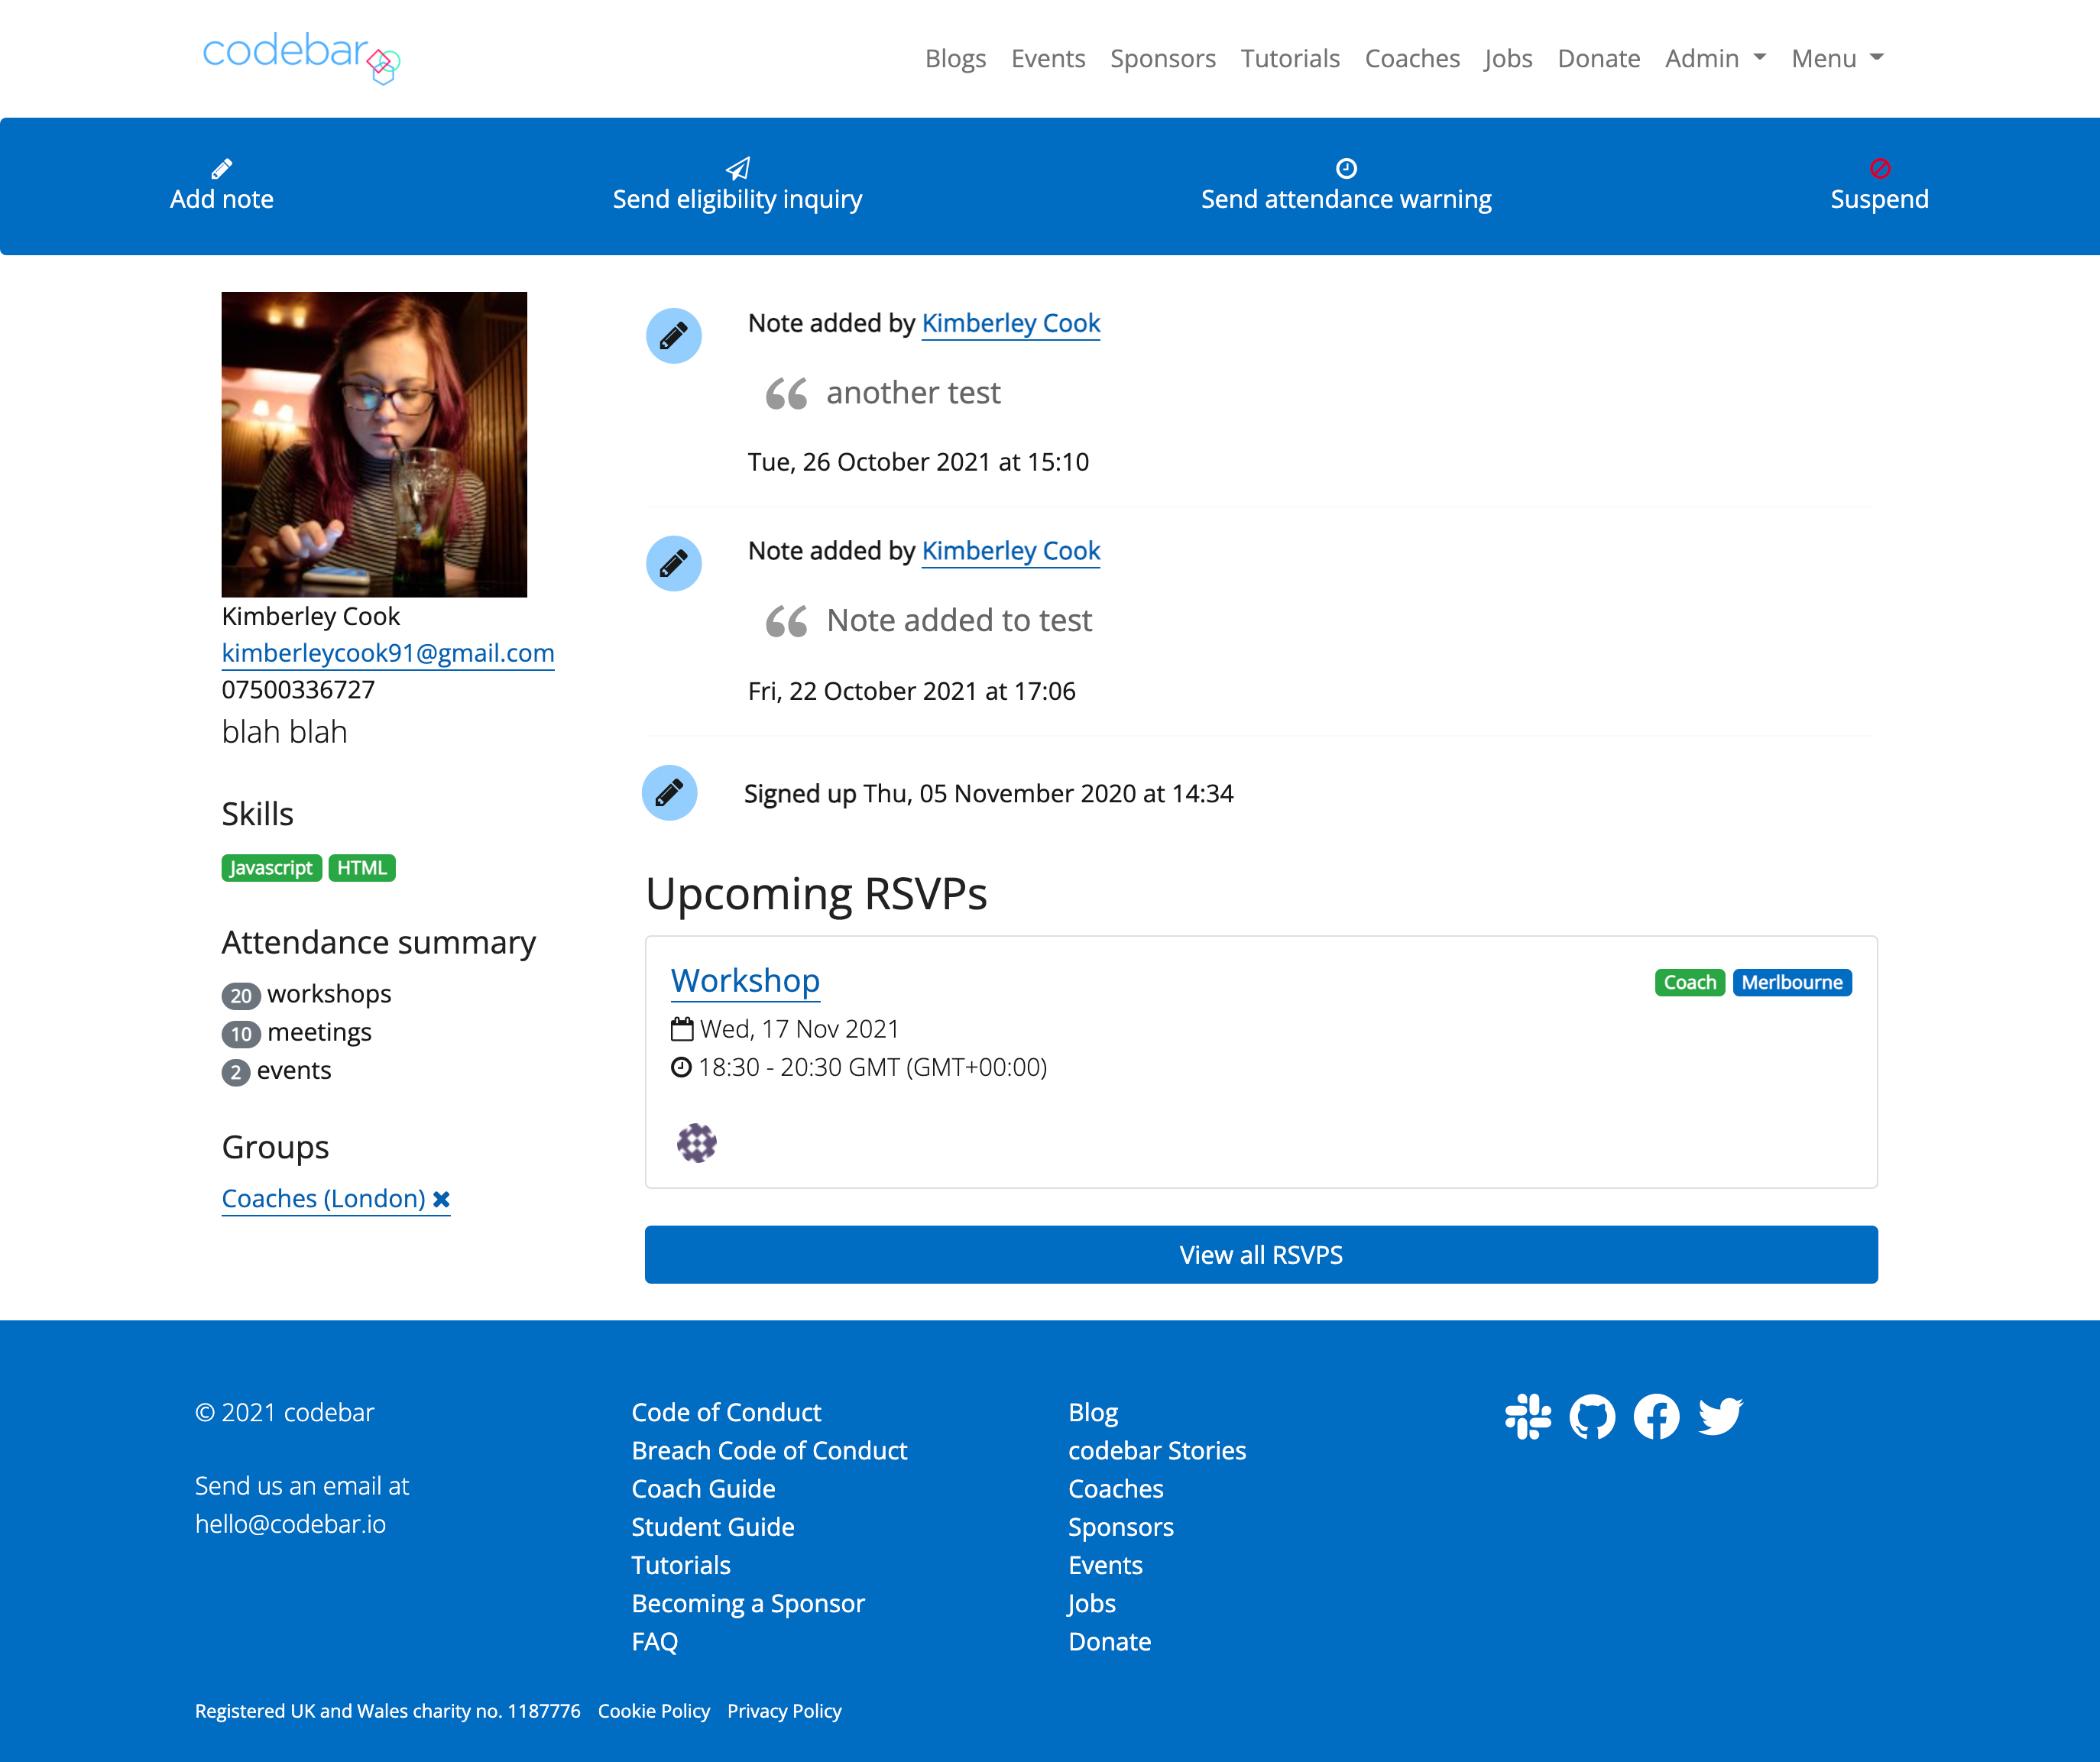Click the paper plane eligibility inquiry icon
Screen dimensions: 2100x1762
(738, 168)
